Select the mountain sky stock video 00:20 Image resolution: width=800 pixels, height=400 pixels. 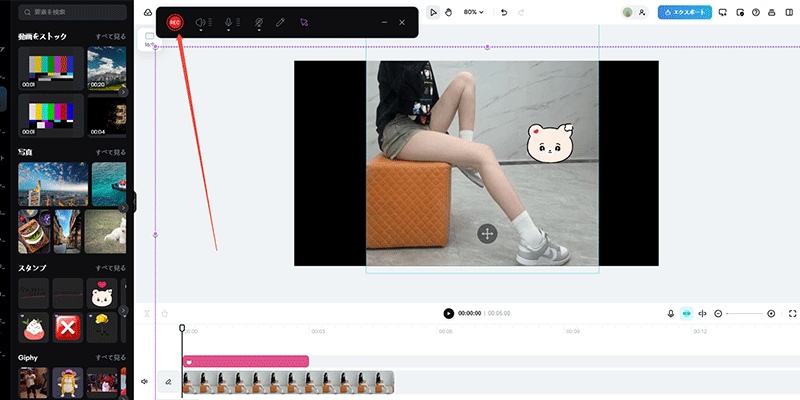(107, 68)
